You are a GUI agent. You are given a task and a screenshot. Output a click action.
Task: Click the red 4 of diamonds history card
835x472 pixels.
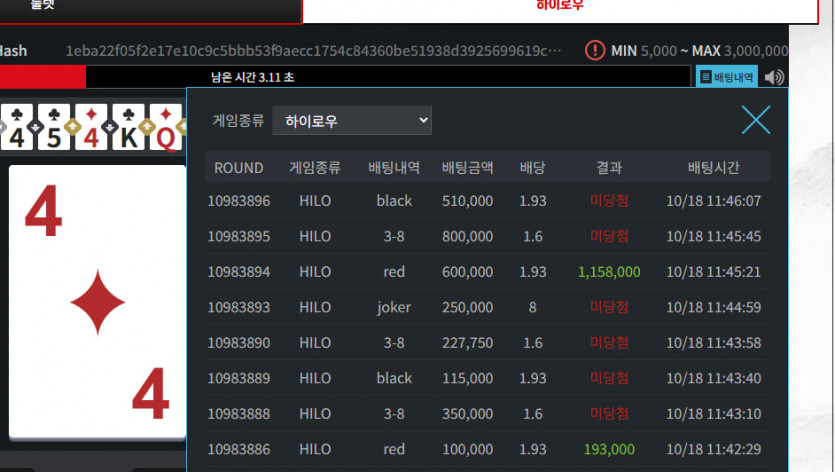click(x=91, y=127)
